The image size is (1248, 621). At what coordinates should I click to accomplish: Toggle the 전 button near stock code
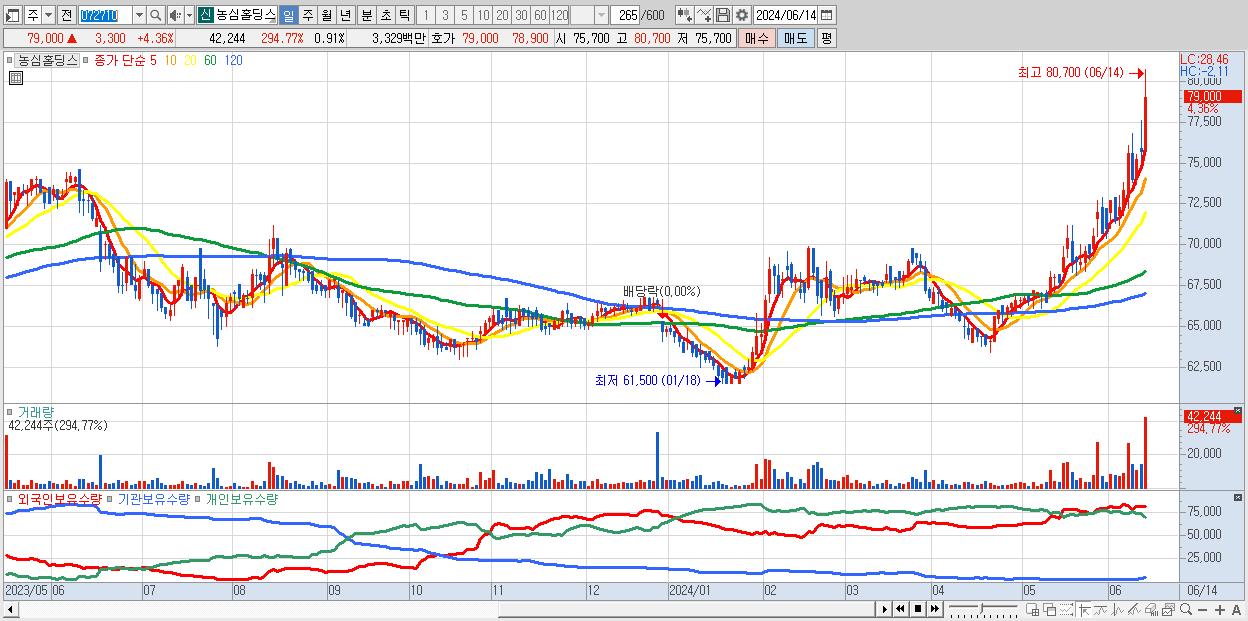click(66, 16)
